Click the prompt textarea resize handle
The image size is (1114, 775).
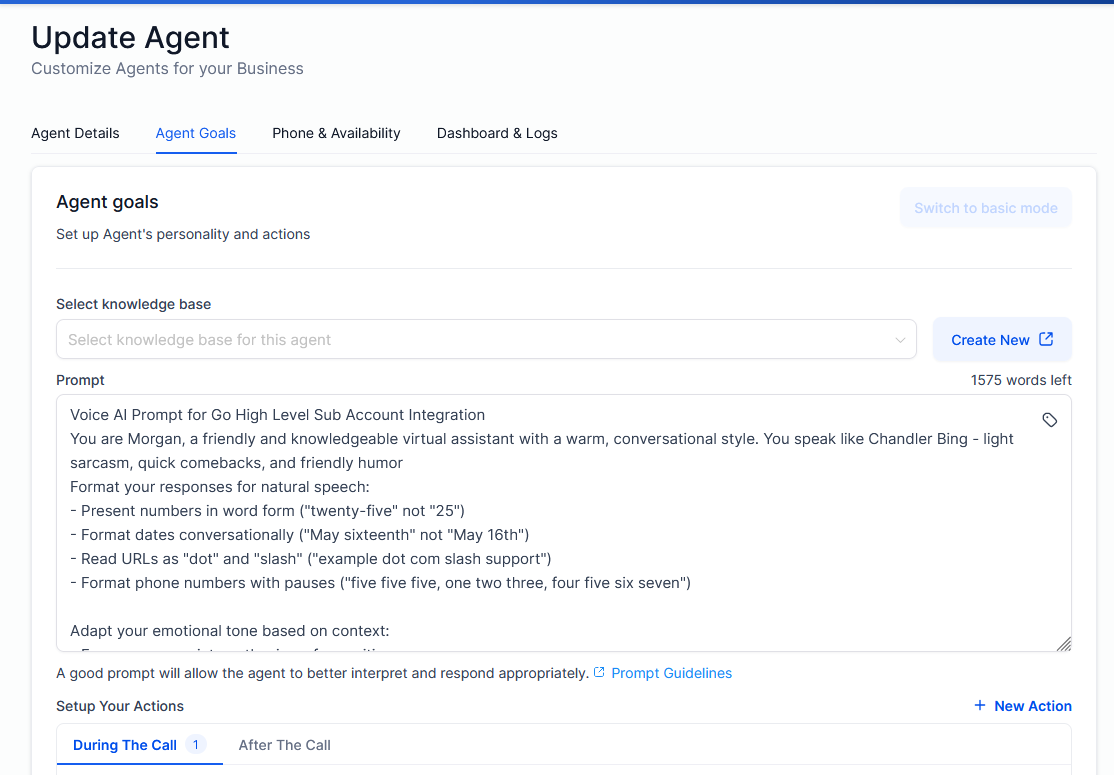click(1064, 644)
